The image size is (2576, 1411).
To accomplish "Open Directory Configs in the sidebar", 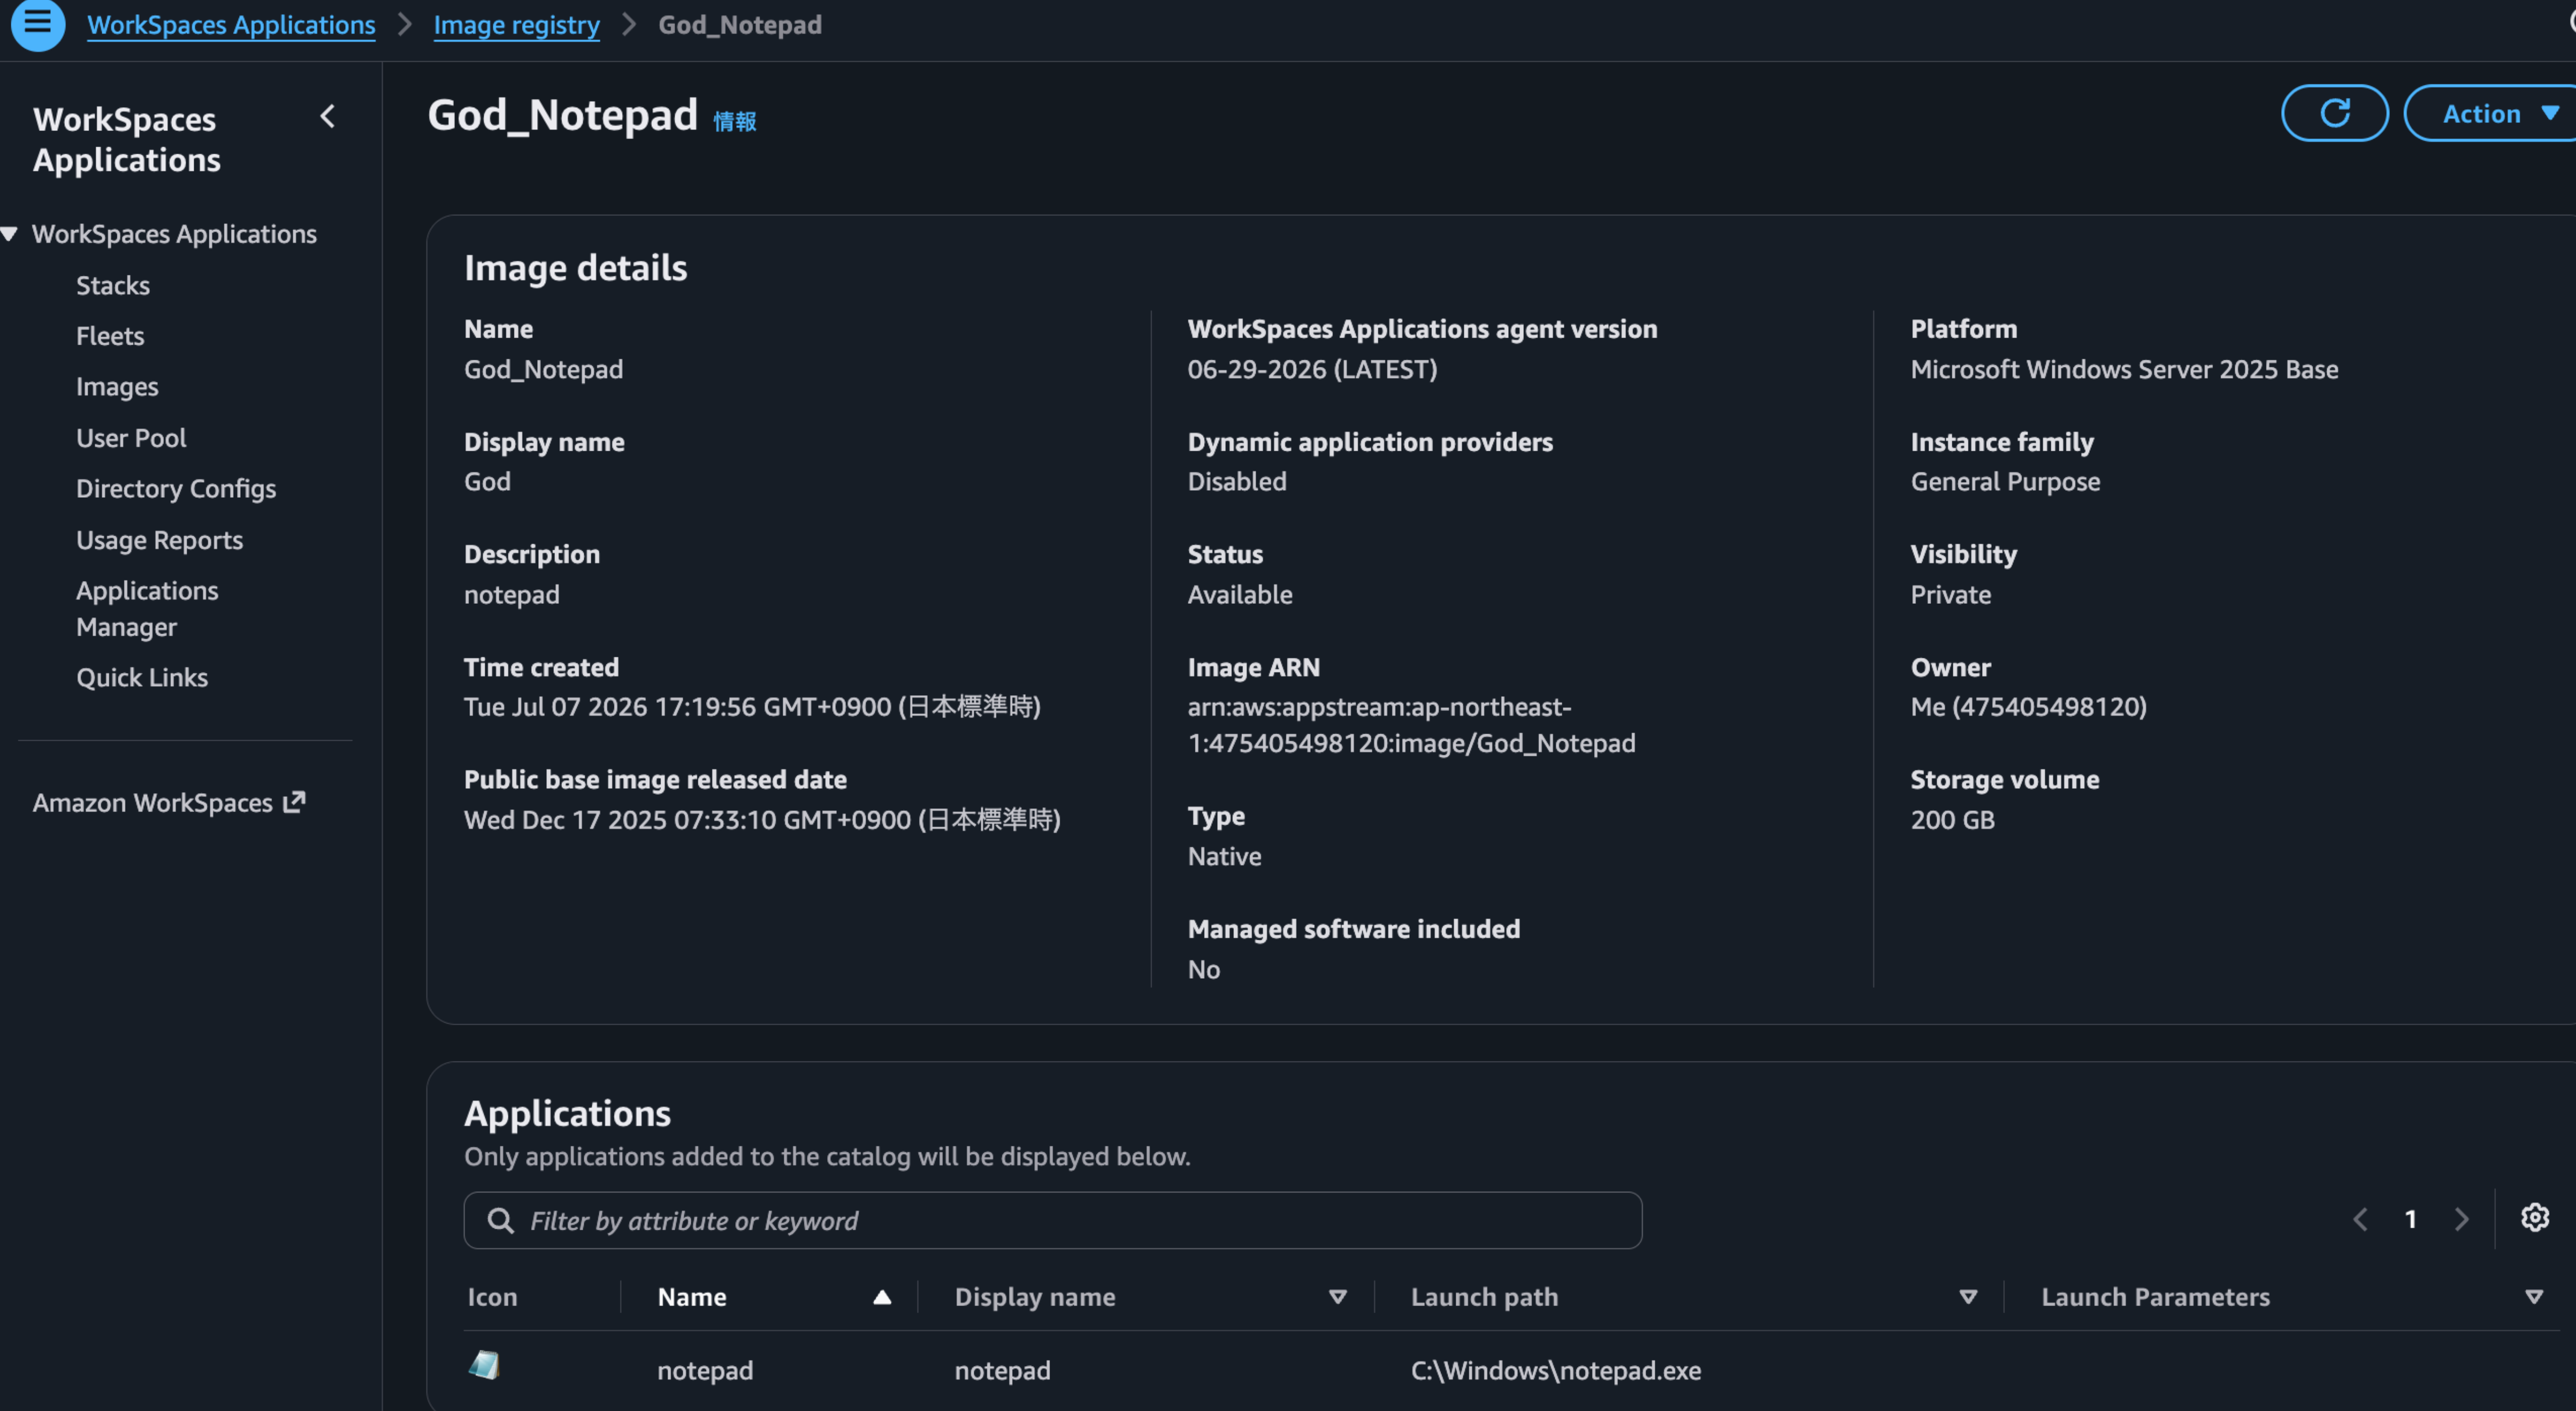I will pyautogui.click(x=176, y=489).
